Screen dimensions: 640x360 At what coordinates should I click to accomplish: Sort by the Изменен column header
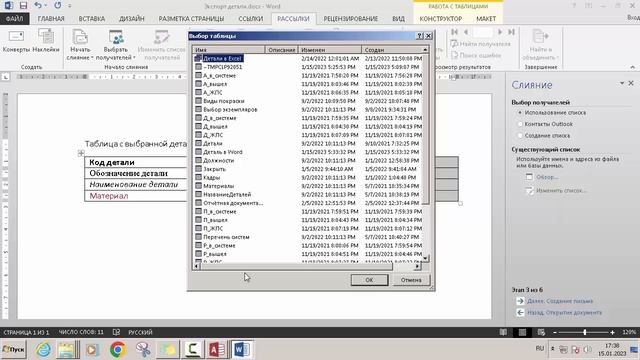tap(330, 50)
